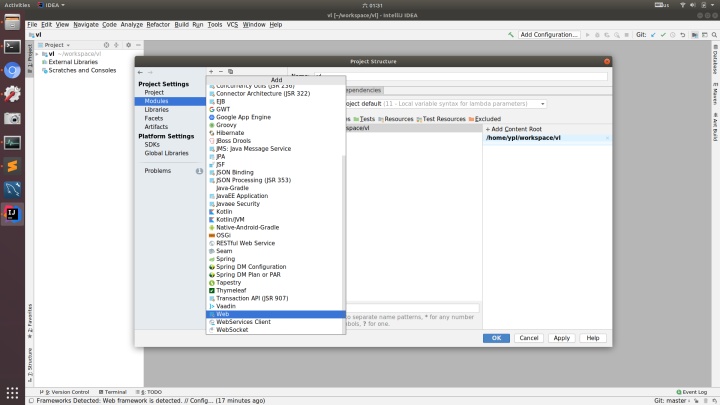Choose Web from the Add list

click(276, 314)
